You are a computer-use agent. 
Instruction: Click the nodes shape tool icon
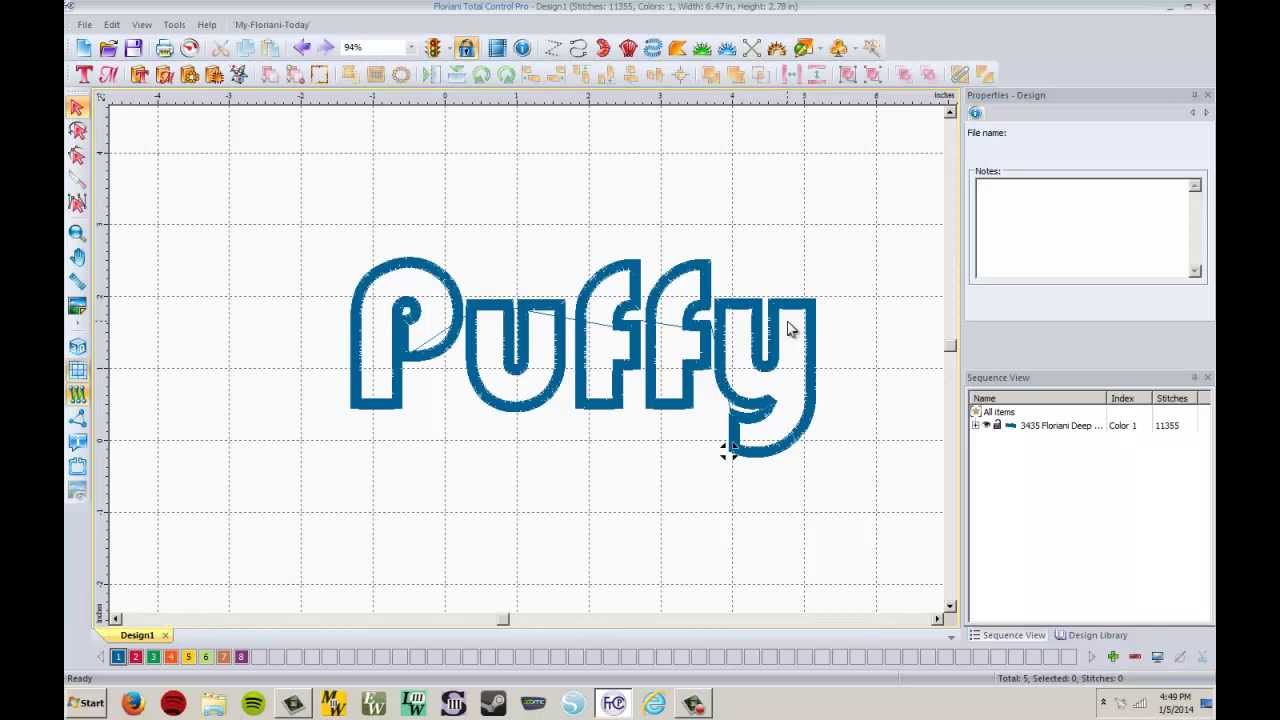[x=77, y=419]
